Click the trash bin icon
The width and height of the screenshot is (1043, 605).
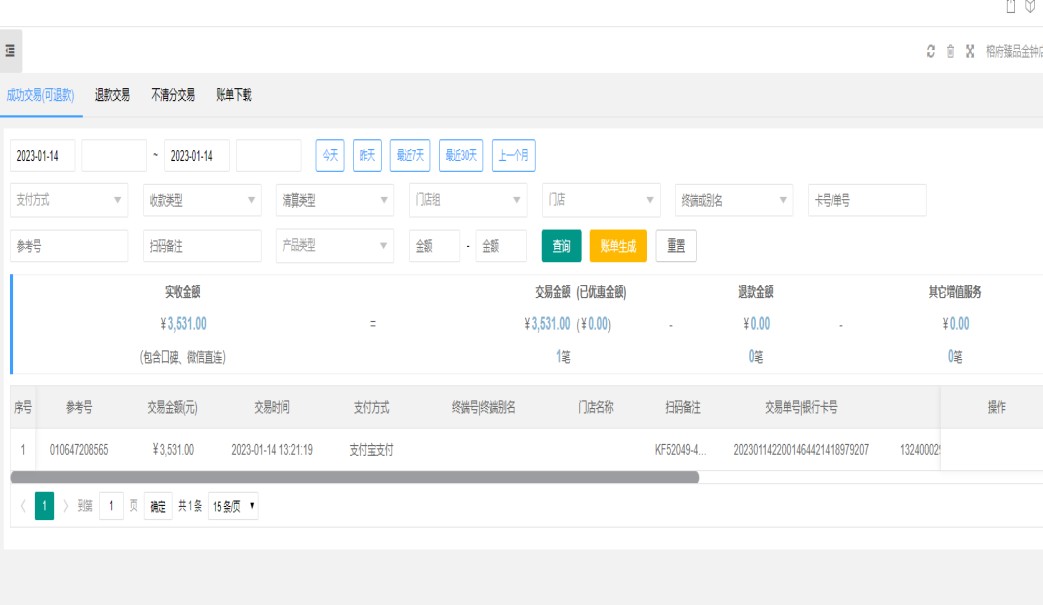pos(950,52)
